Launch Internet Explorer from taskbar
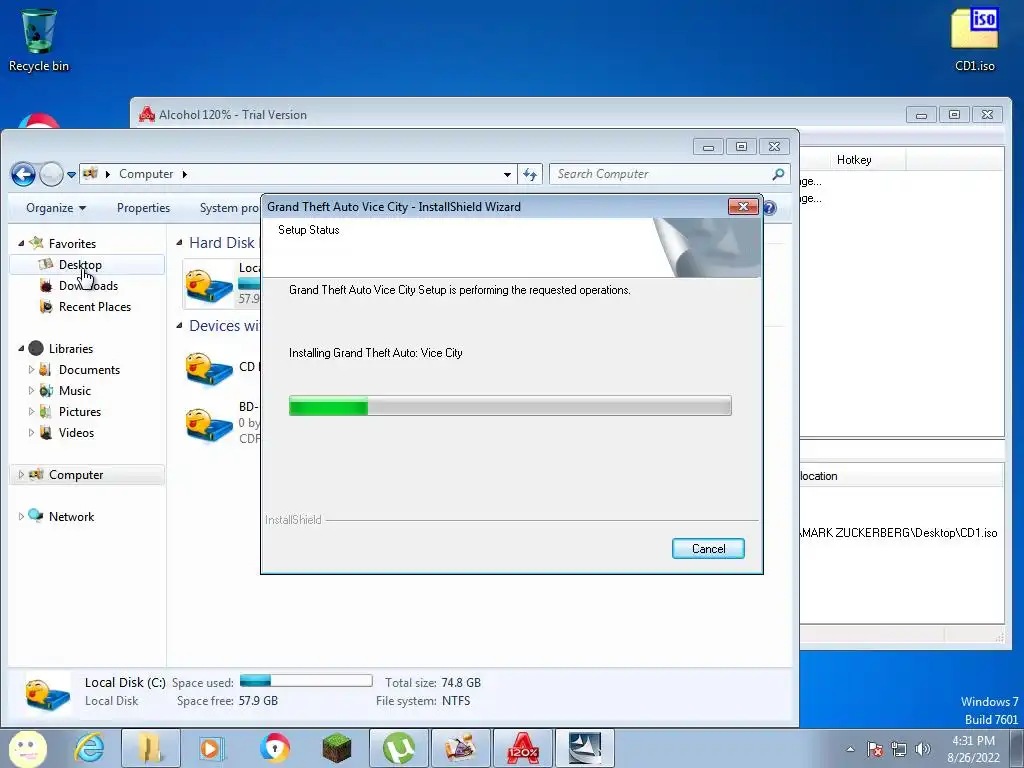 click(x=88, y=748)
